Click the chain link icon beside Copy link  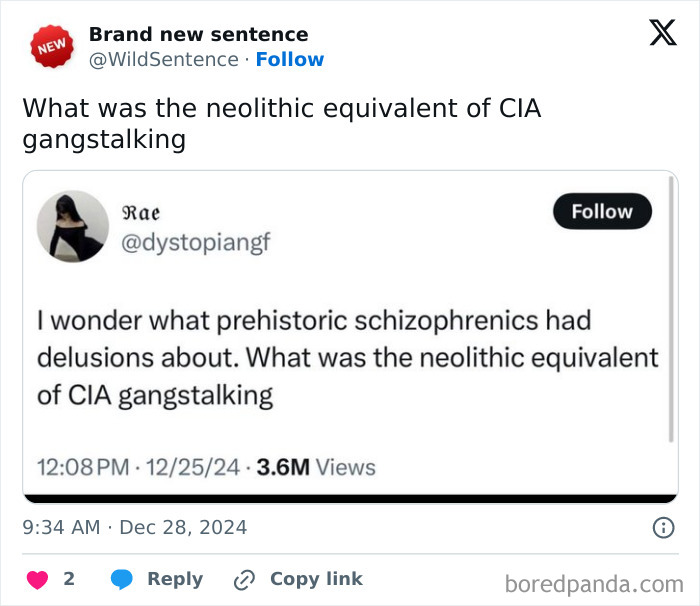click(x=244, y=579)
